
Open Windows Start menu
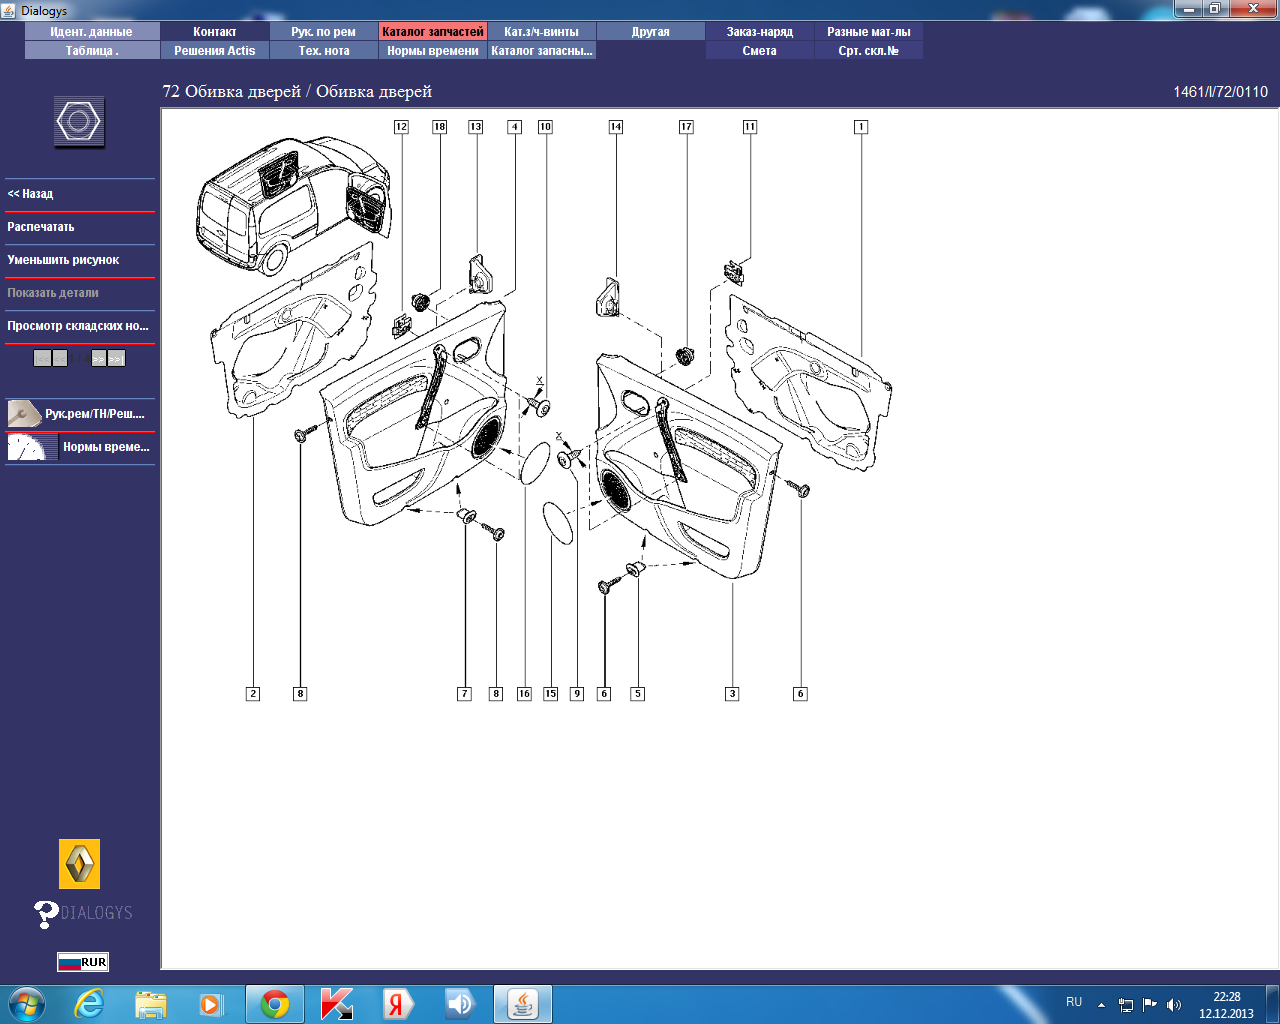coord(26,1004)
